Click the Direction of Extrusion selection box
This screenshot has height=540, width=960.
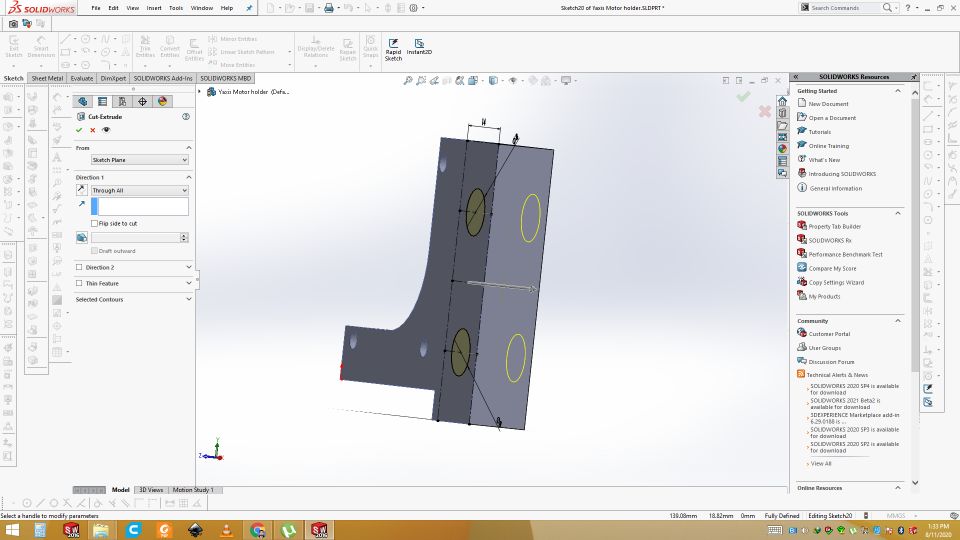(x=140, y=206)
